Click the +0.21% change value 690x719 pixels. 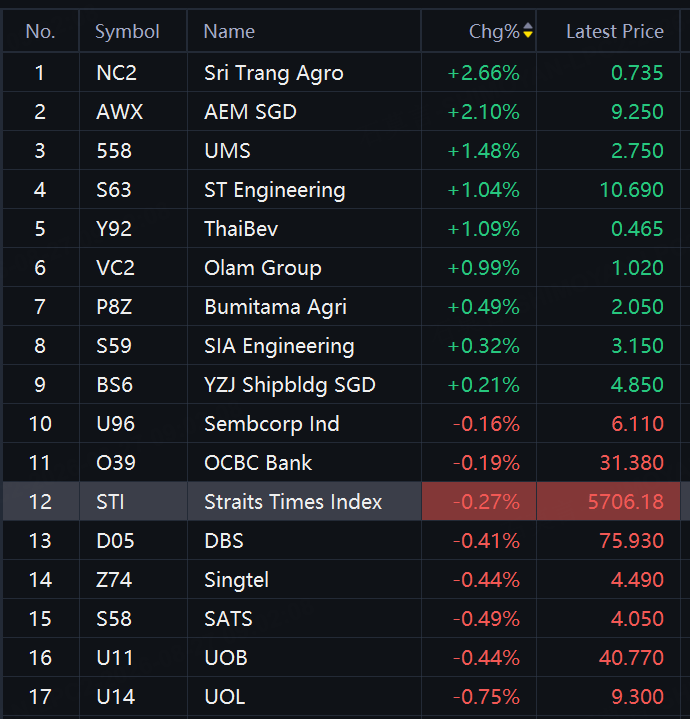click(483, 385)
